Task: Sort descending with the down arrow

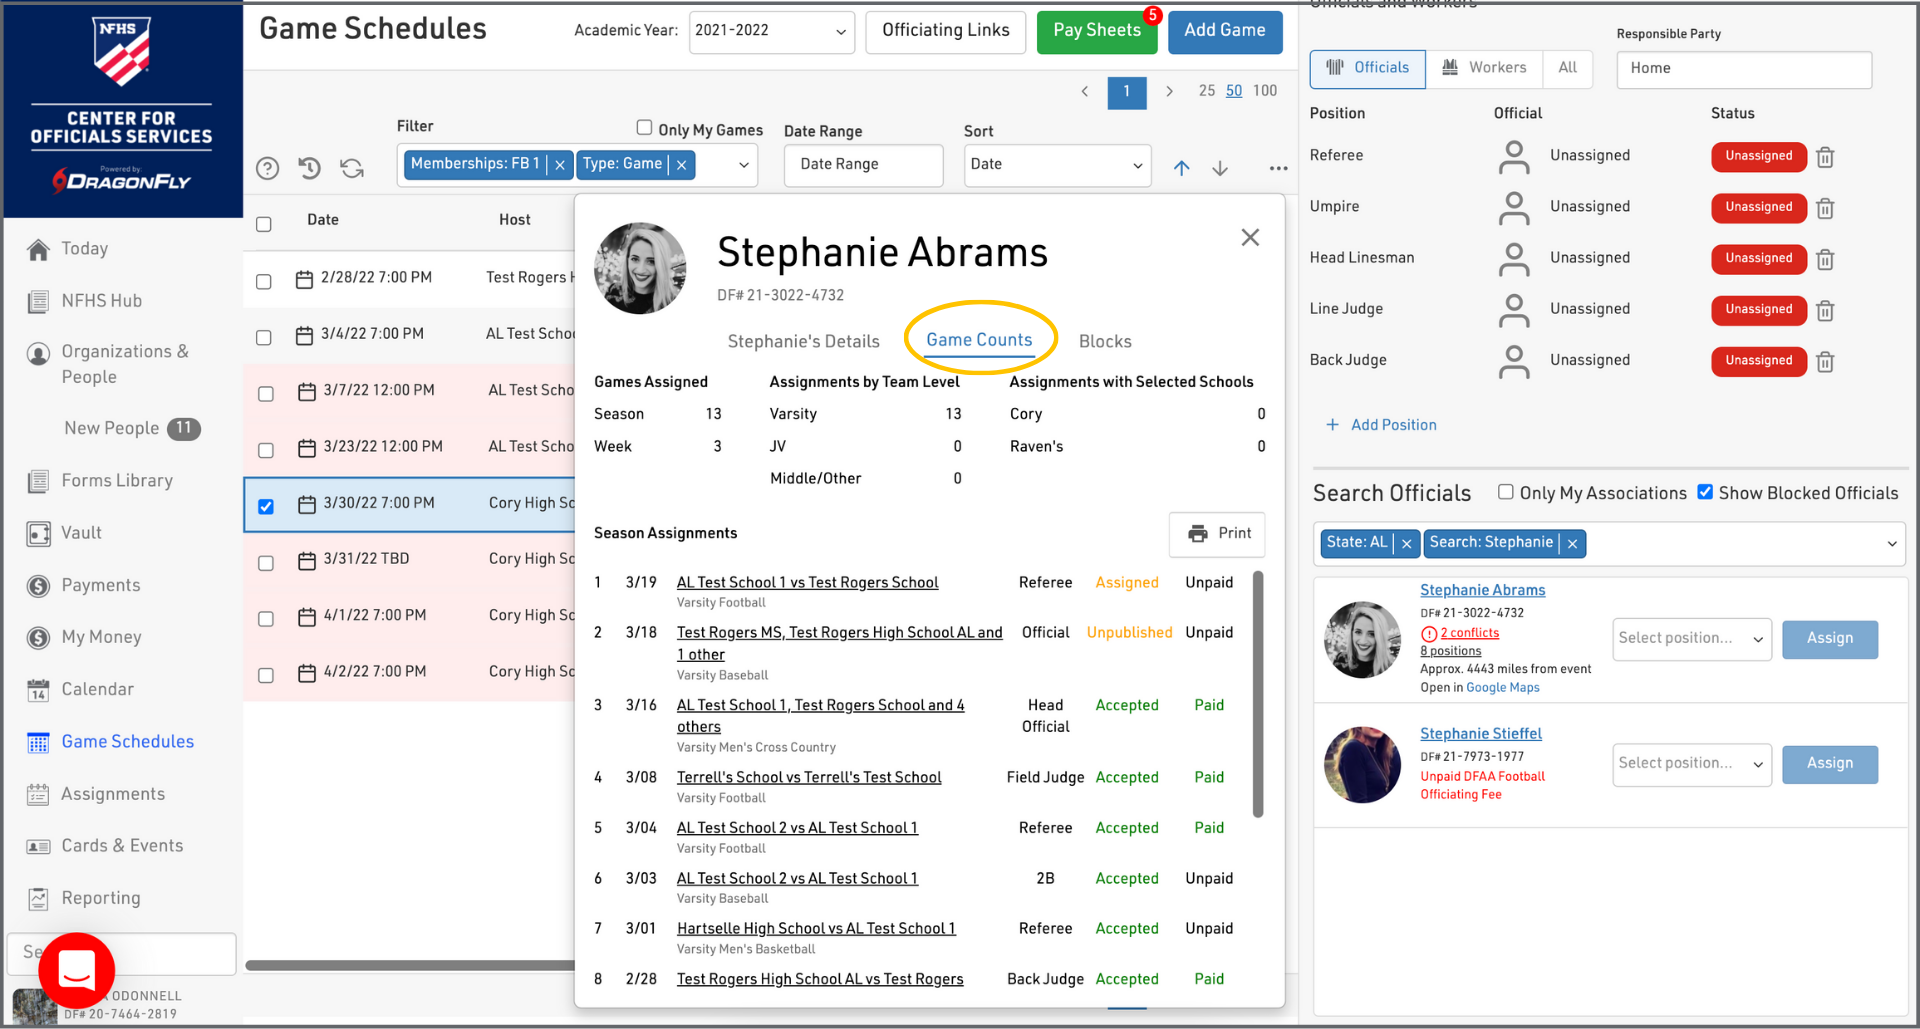Action: pos(1220,168)
